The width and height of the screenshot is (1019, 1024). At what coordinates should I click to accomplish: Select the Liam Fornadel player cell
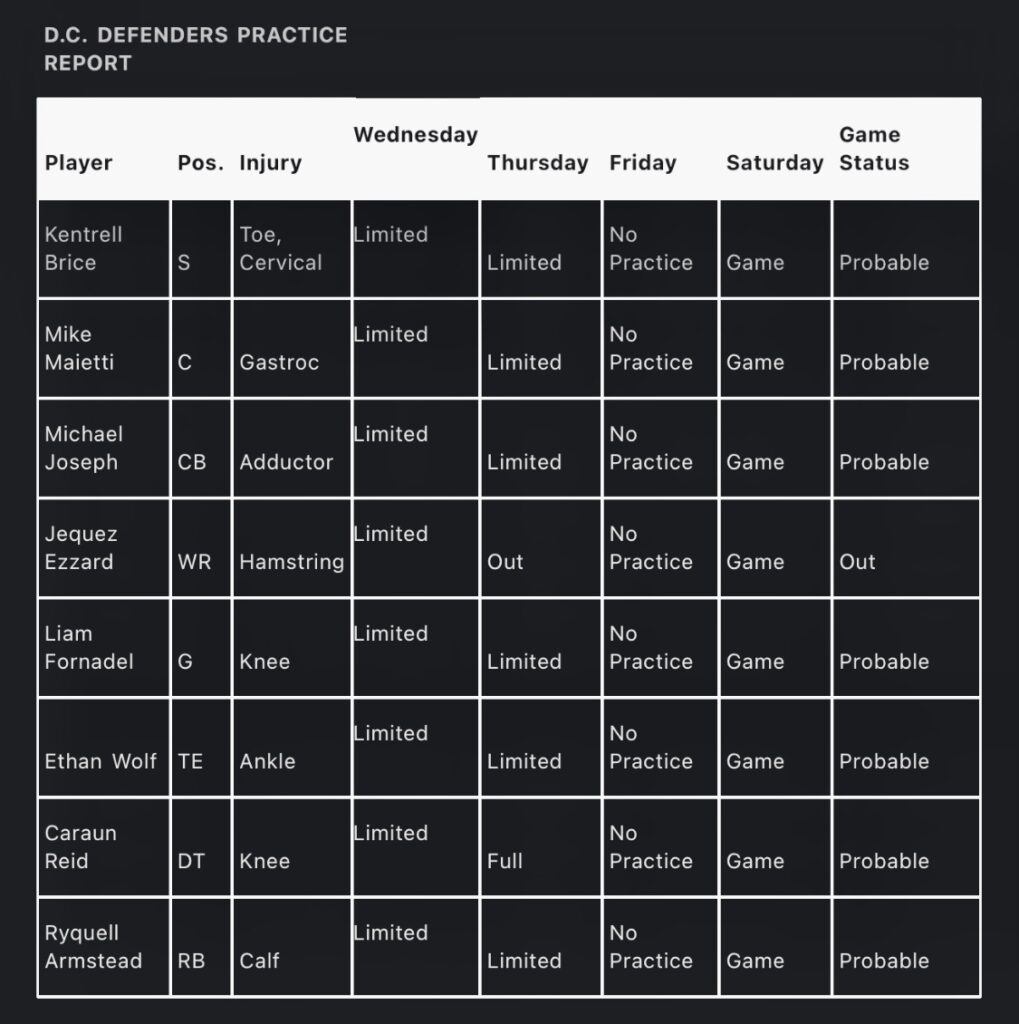(x=89, y=647)
